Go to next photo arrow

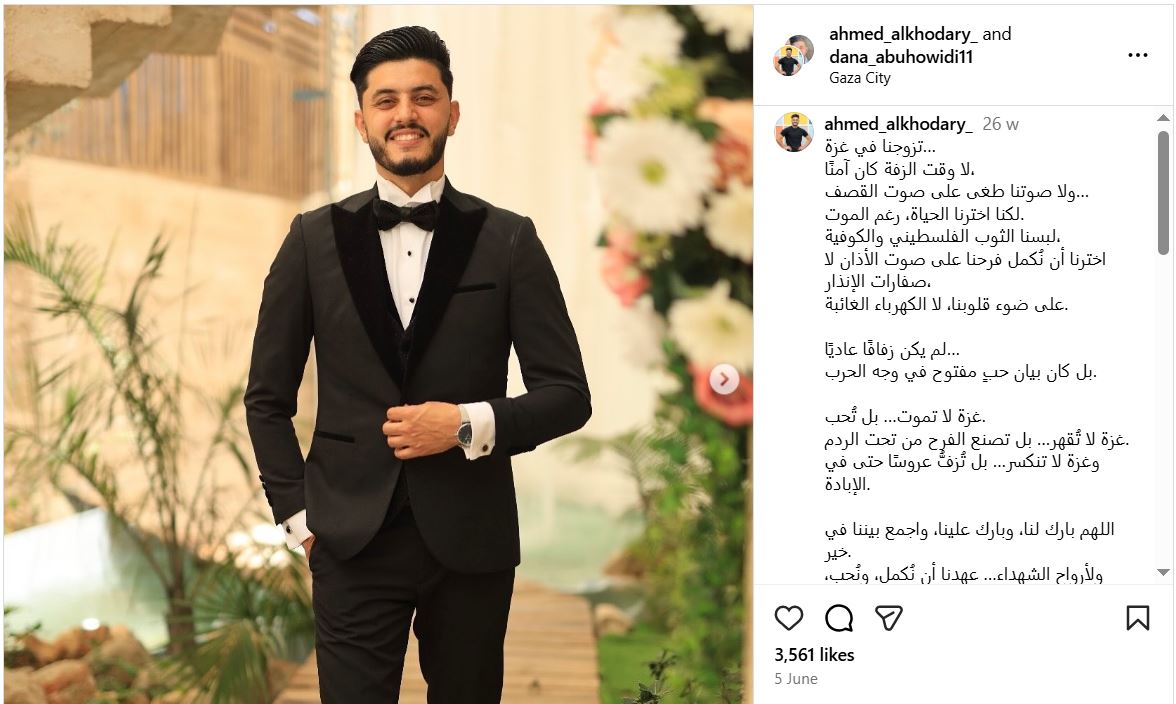(x=724, y=379)
